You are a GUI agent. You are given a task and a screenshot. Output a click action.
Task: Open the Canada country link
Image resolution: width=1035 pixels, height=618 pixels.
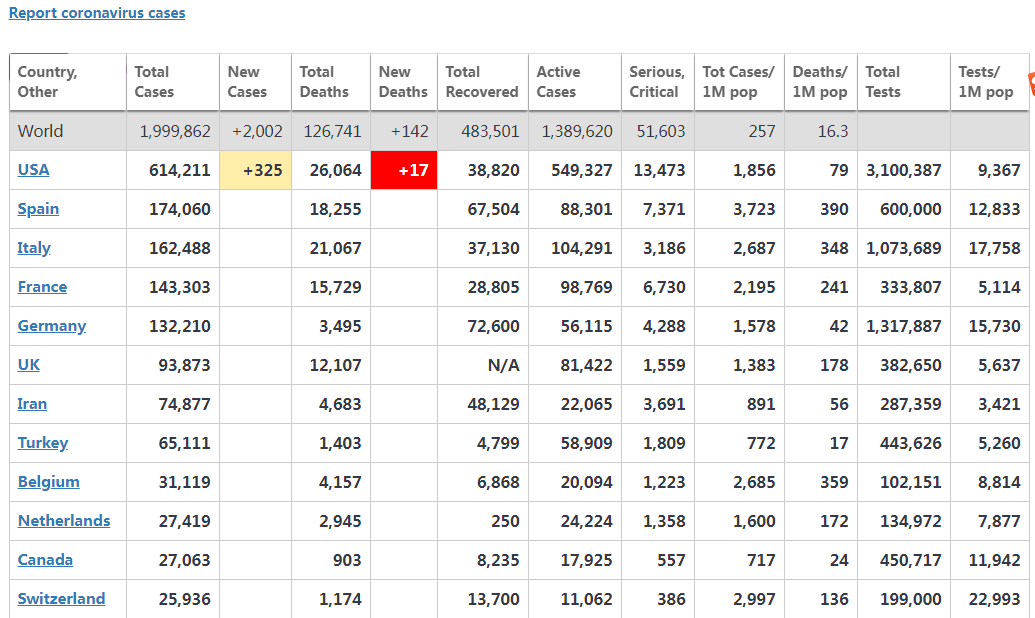(x=46, y=559)
